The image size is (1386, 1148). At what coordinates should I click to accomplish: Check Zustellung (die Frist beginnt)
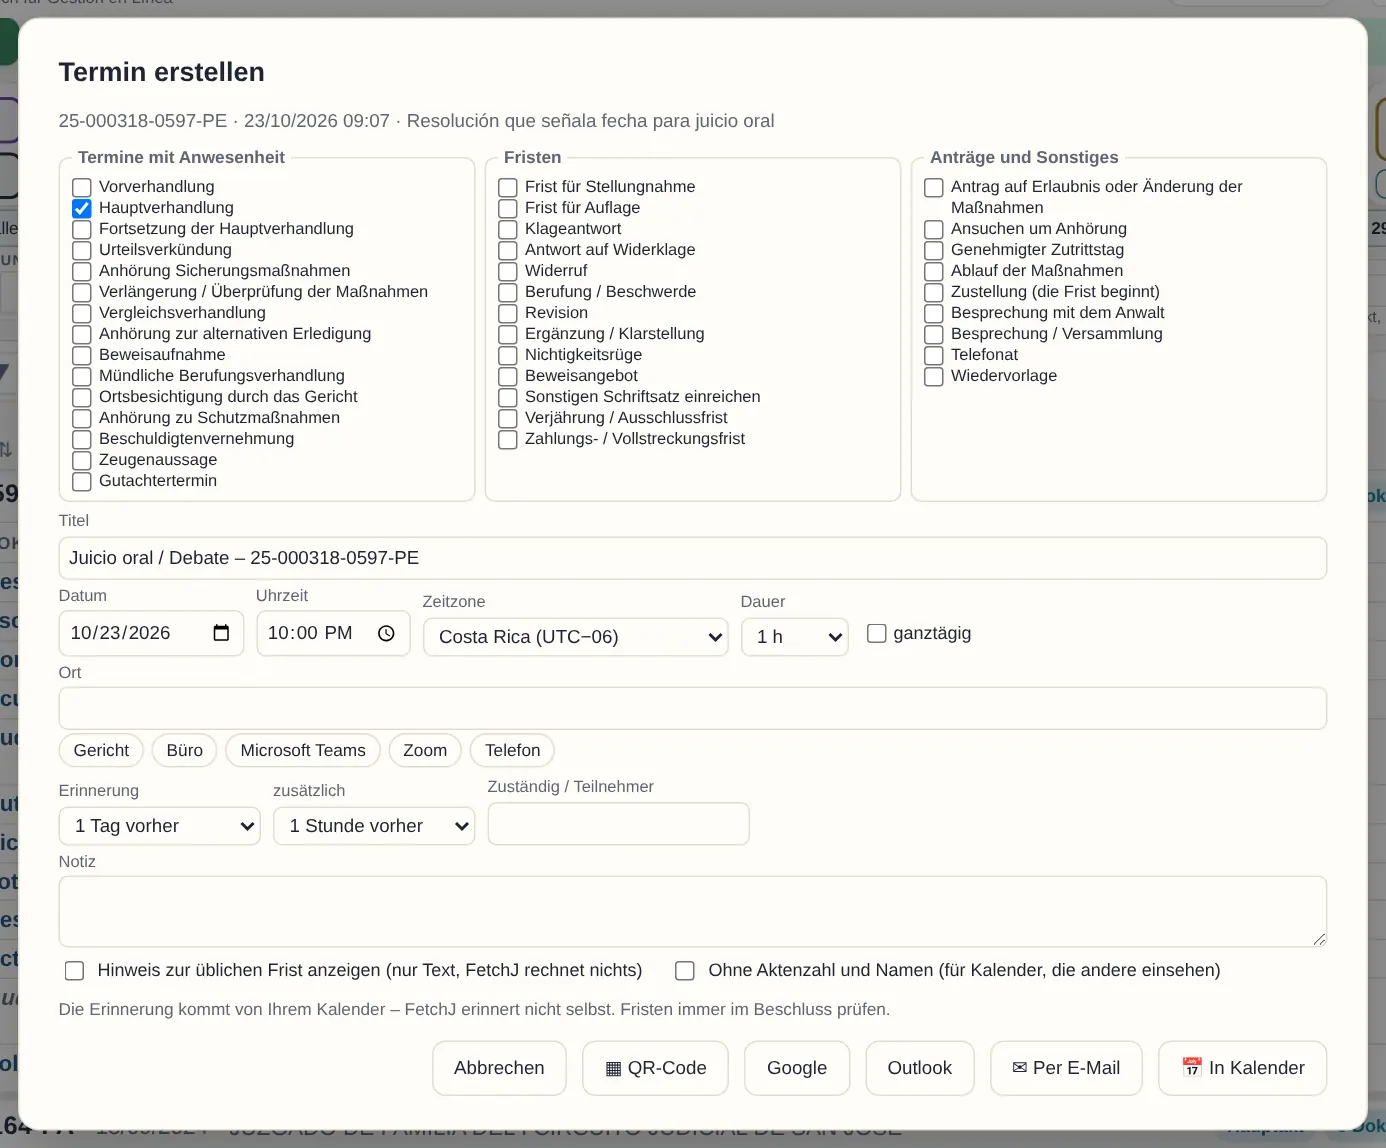click(934, 292)
